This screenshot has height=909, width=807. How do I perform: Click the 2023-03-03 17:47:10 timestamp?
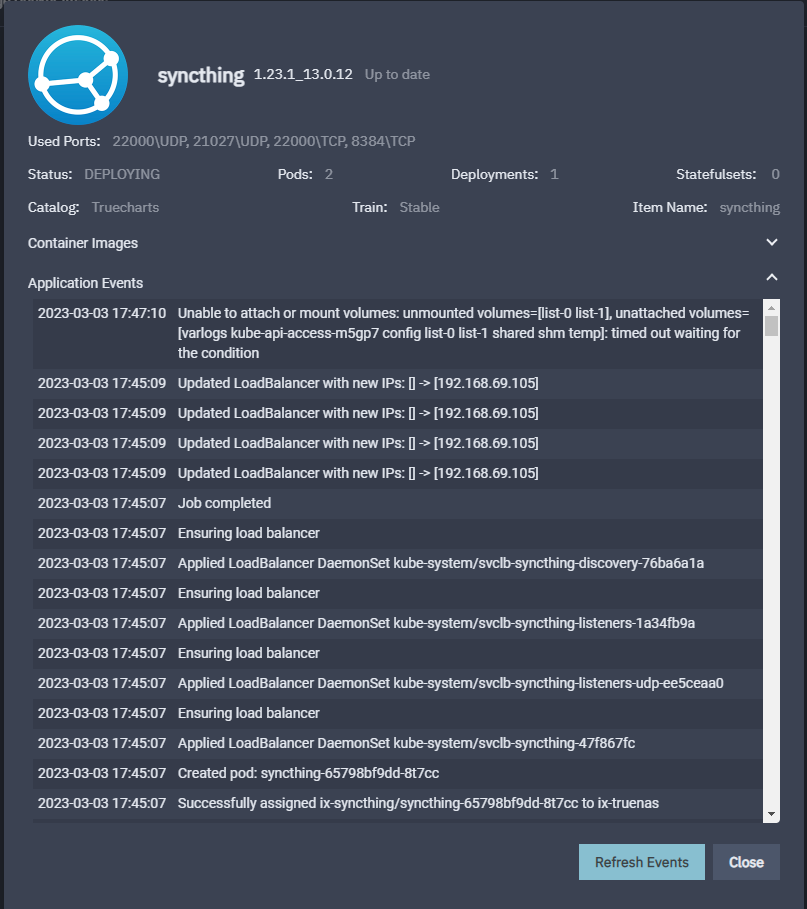[102, 314]
